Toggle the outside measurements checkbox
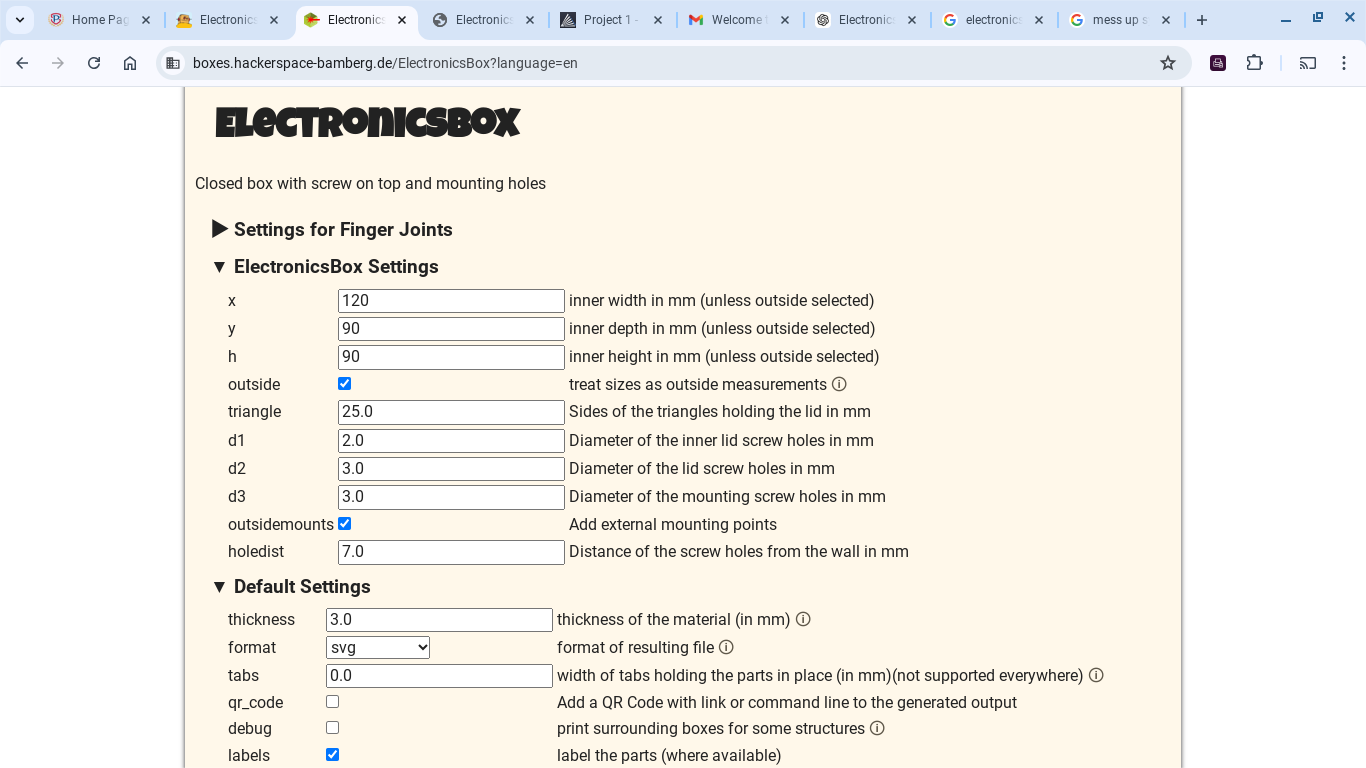Viewport: 1366px width, 768px height. (345, 384)
